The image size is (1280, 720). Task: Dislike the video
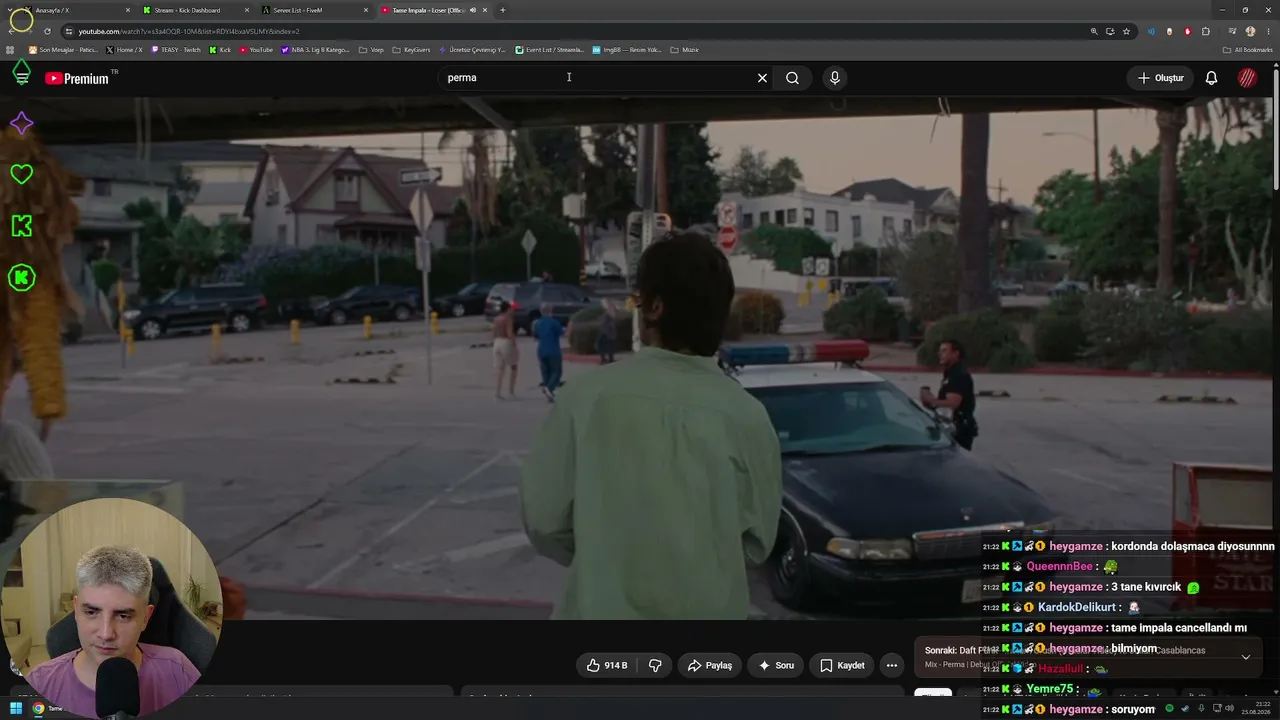coord(656,665)
